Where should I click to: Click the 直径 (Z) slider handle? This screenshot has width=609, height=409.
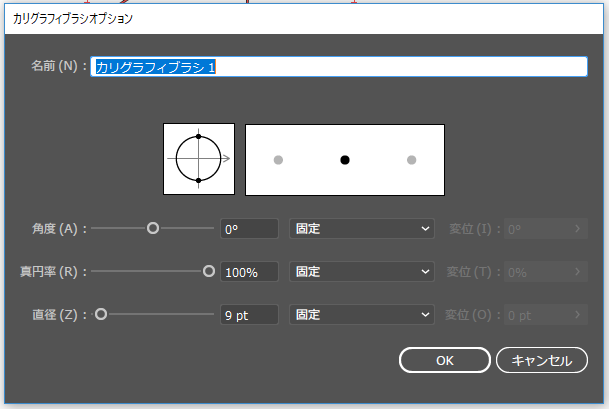click(101, 314)
